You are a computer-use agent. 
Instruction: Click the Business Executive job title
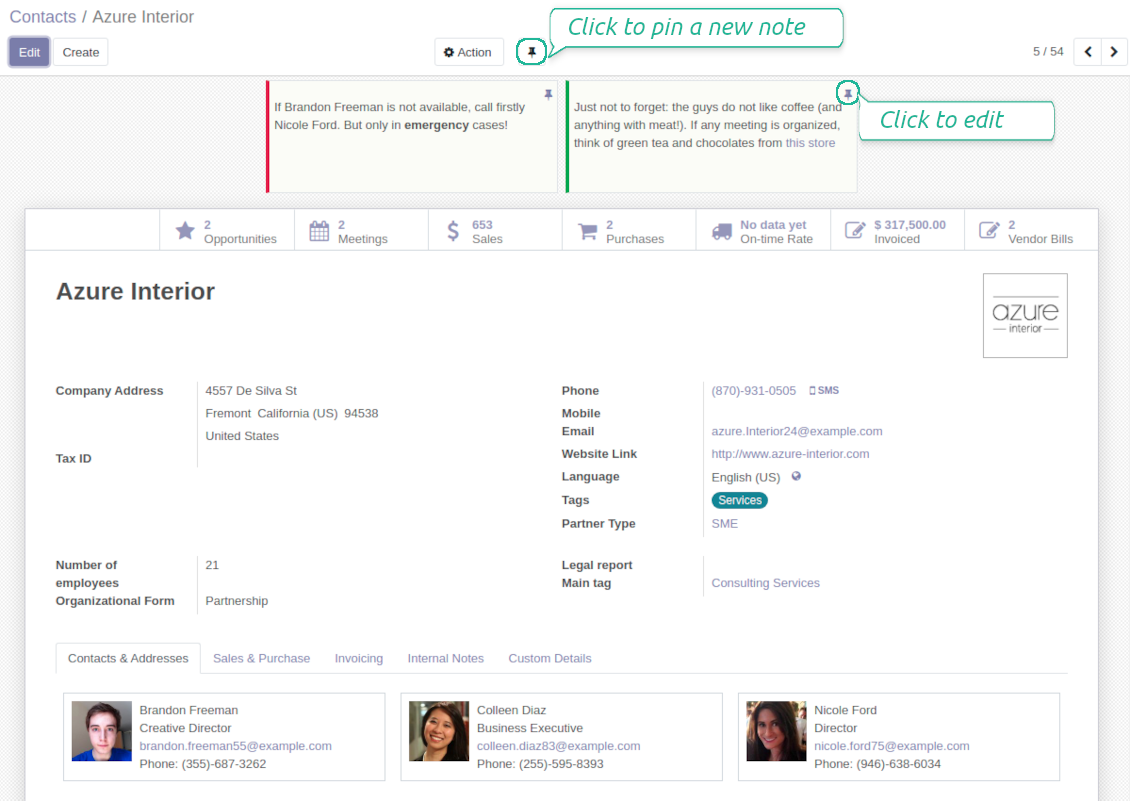[530, 728]
